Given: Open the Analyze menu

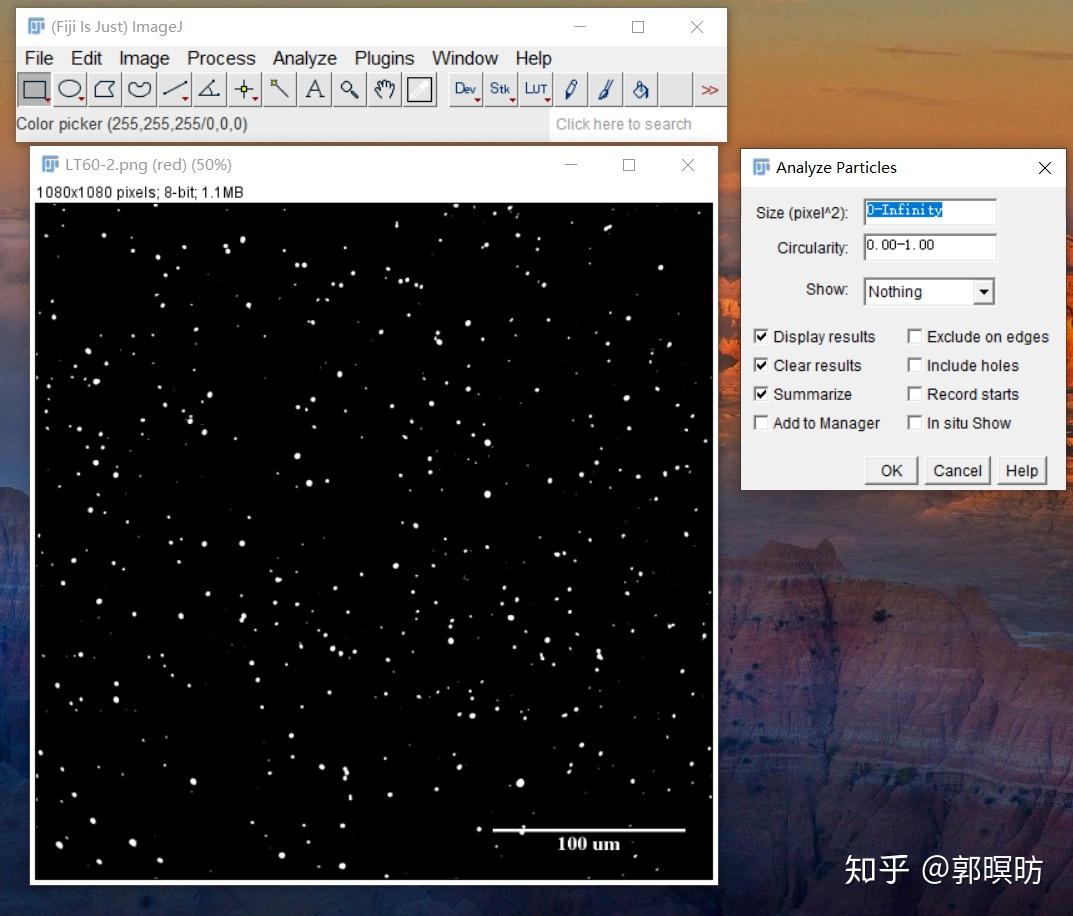Looking at the screenshot, I should [x=304, y=58].
